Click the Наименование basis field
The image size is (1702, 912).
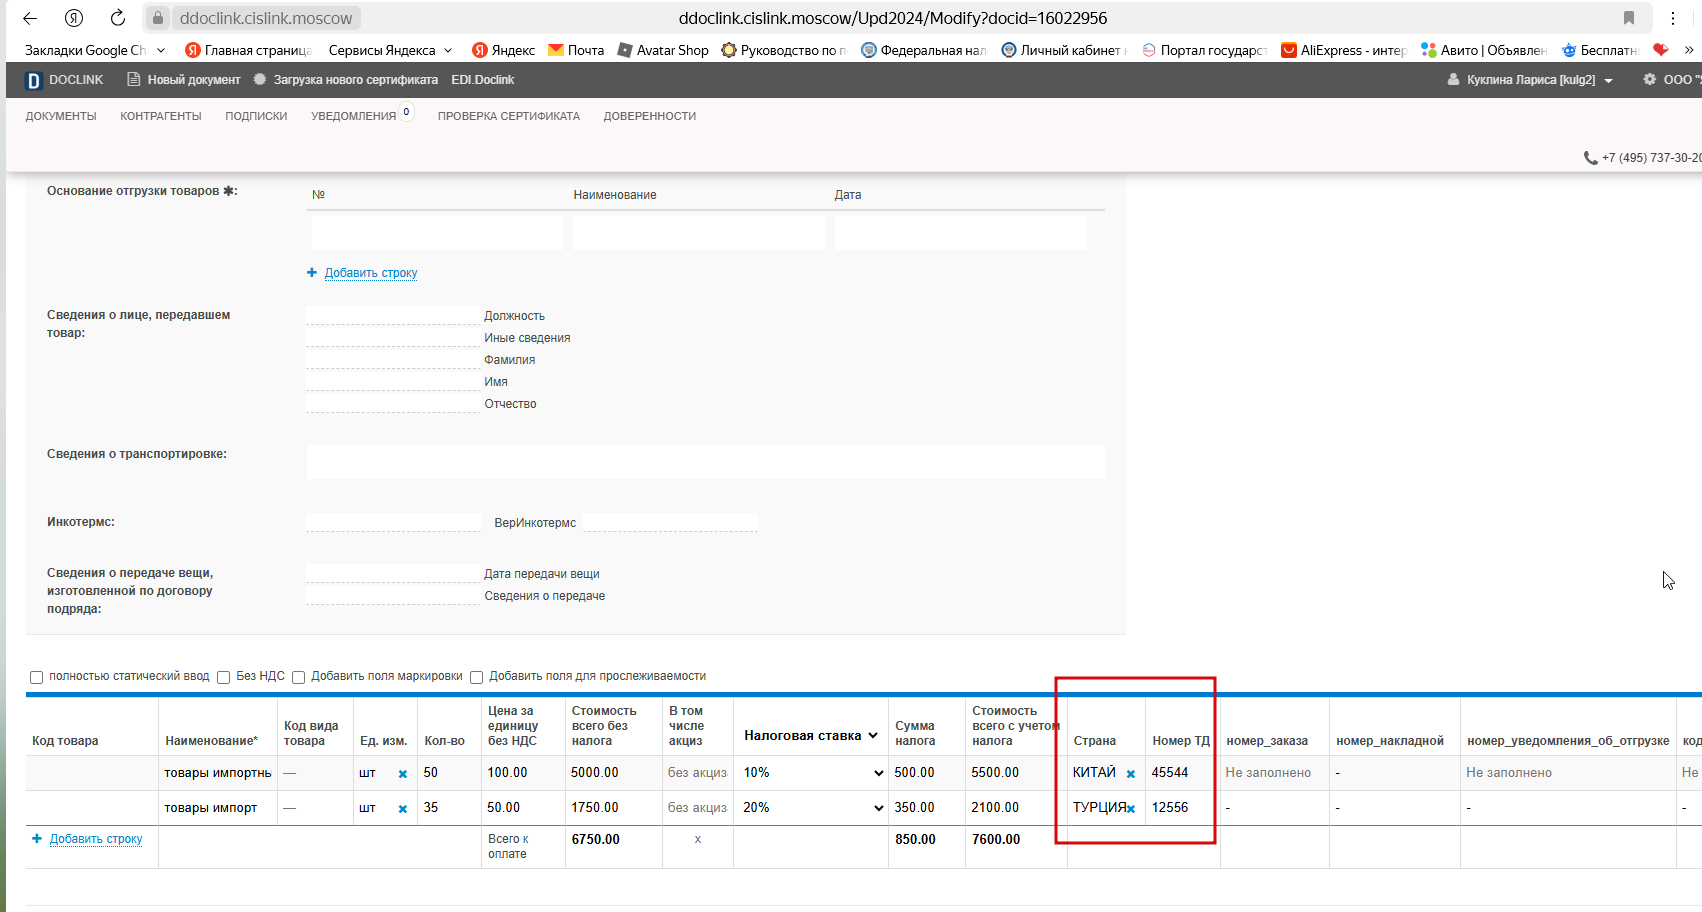(698, 233)
